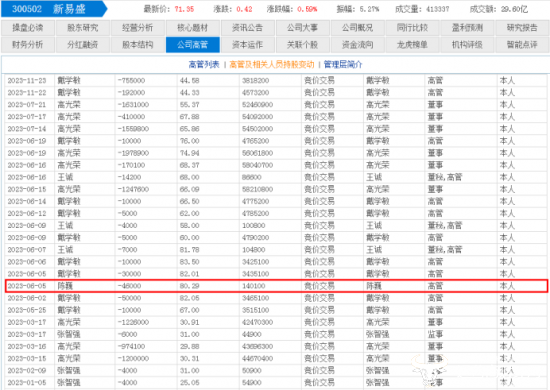The height and width of the screenshot is (390, 550).
Task: Click the -6000 change amount
Action: pyautogui.click(x=127, y=334)
